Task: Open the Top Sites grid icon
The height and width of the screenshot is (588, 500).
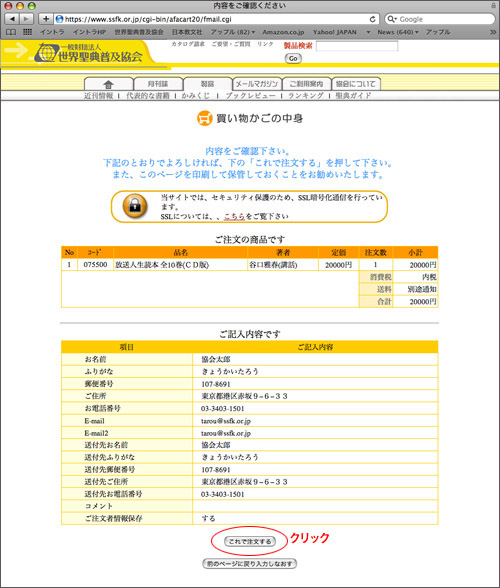Action: tap(27, 32)
